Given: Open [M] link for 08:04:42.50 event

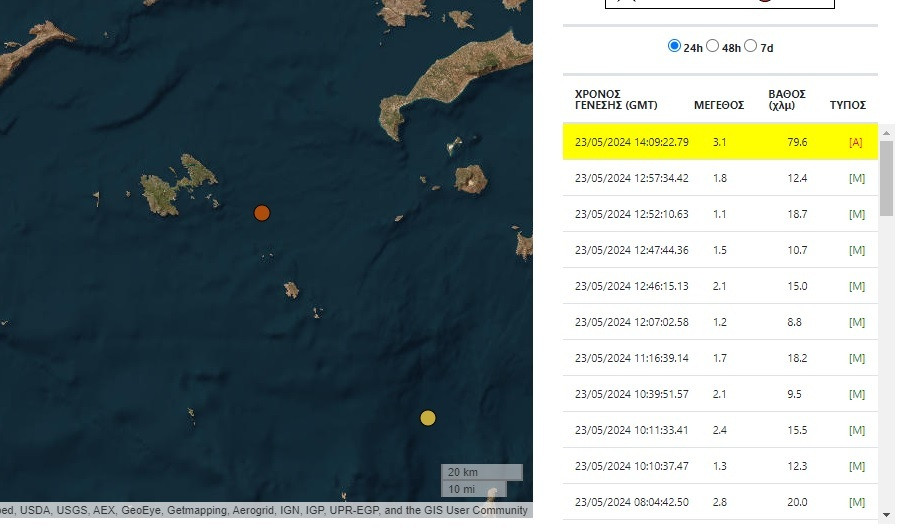Looking at the screenshot, I should [x=857, y=502].
